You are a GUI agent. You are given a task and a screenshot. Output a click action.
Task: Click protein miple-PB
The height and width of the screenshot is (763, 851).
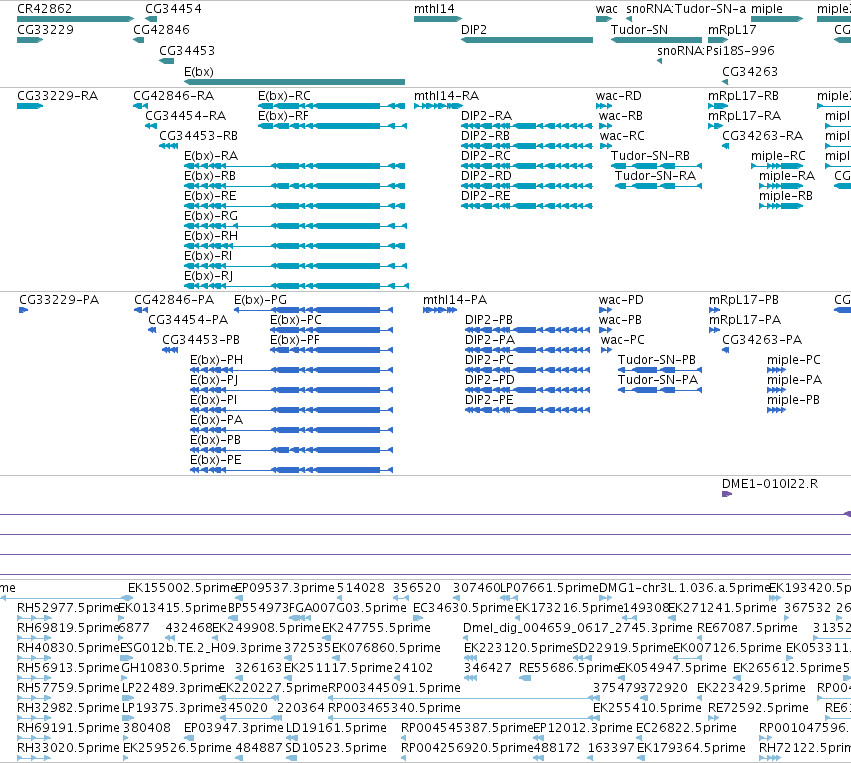click(776, 410)
